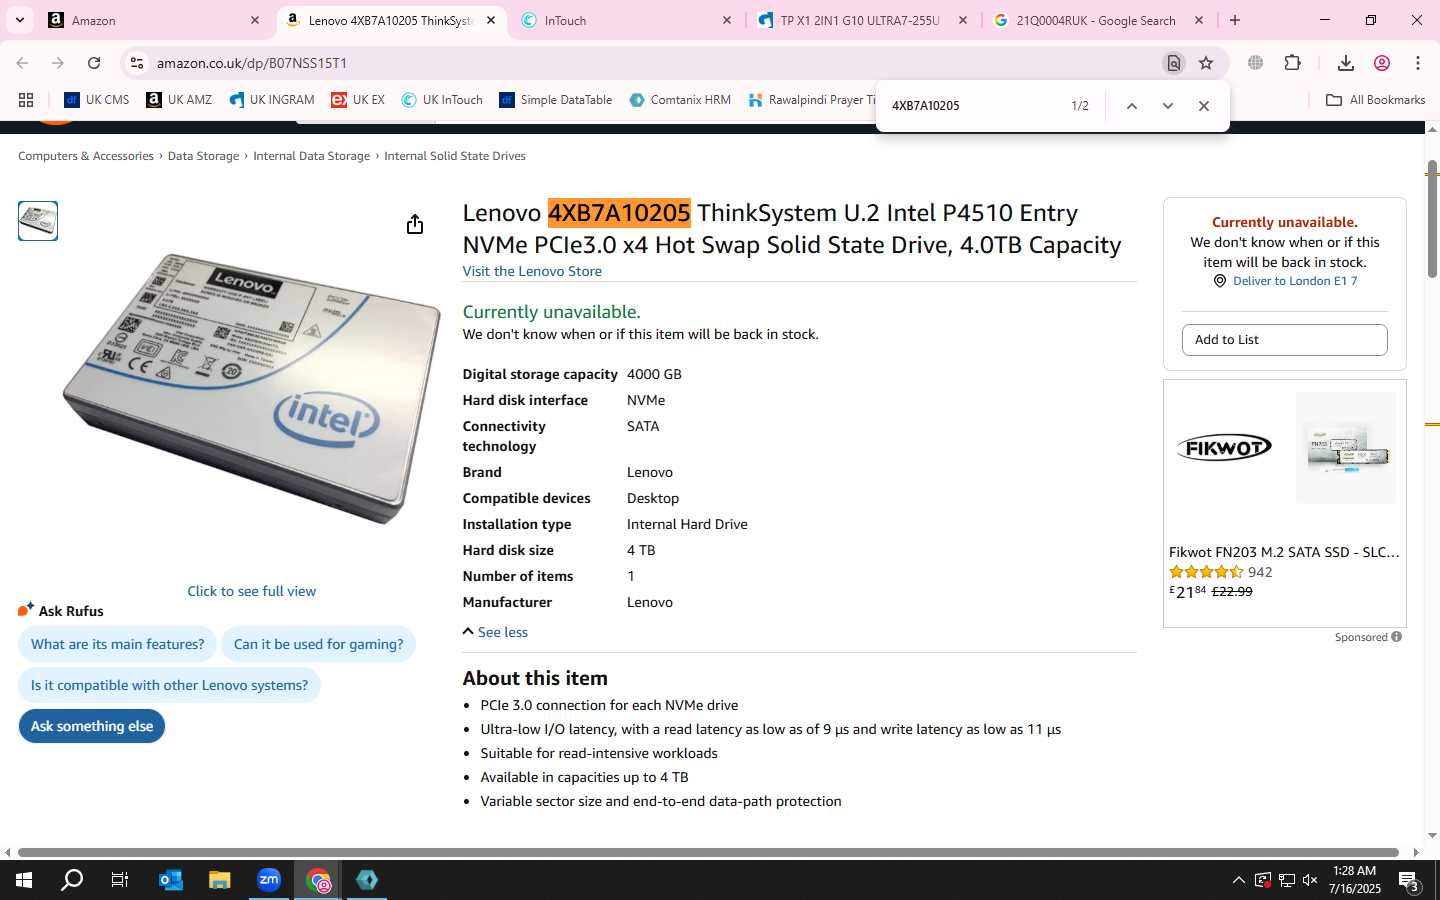Ask Rufus: Can it be used for gaming?

click(318, 644)
